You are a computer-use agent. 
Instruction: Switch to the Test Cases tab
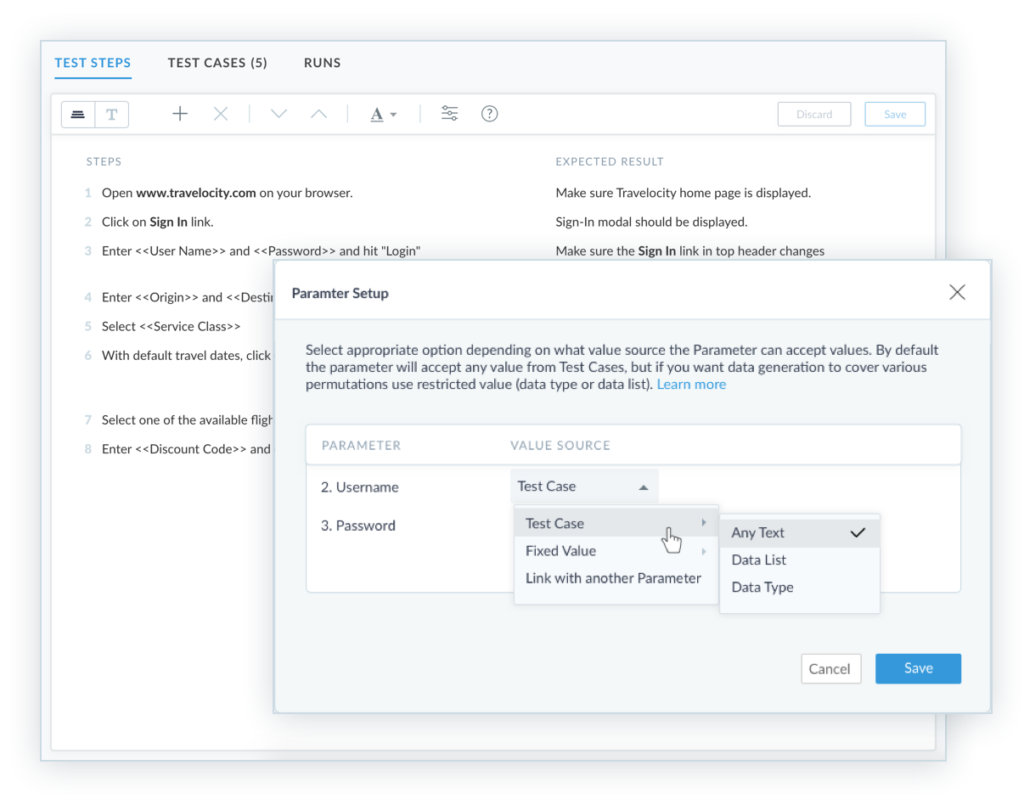pyautogui.click(x=217, y=62)
